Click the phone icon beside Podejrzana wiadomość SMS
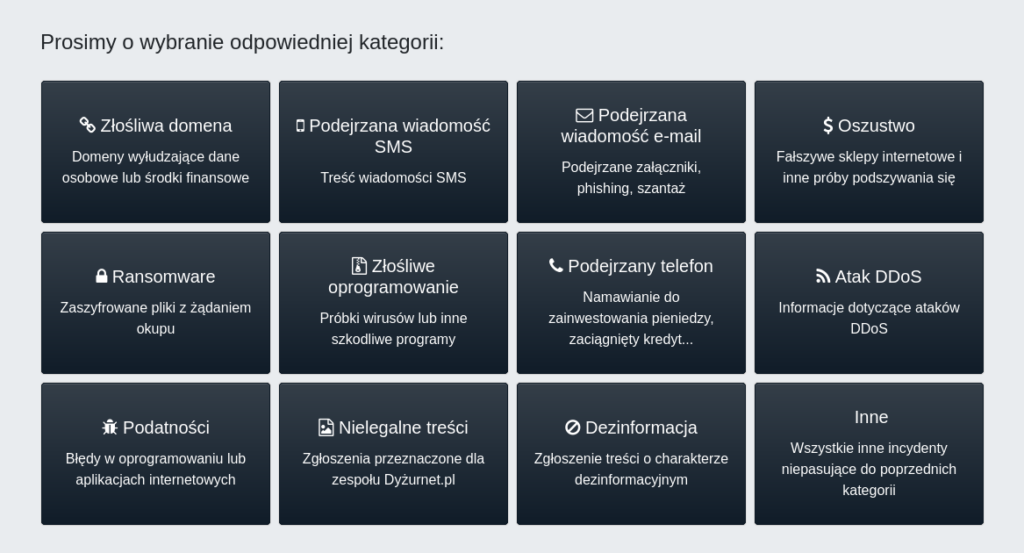This screenshot has width=1024, height=553. click(300, 126)
